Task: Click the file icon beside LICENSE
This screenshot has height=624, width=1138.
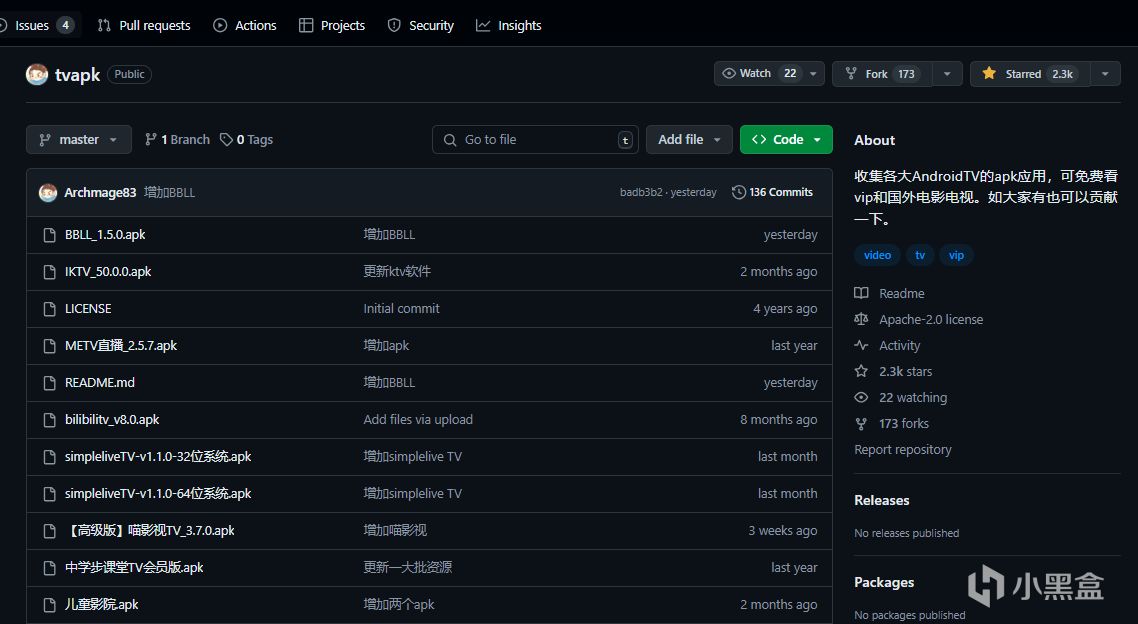Action: (49, 309)
